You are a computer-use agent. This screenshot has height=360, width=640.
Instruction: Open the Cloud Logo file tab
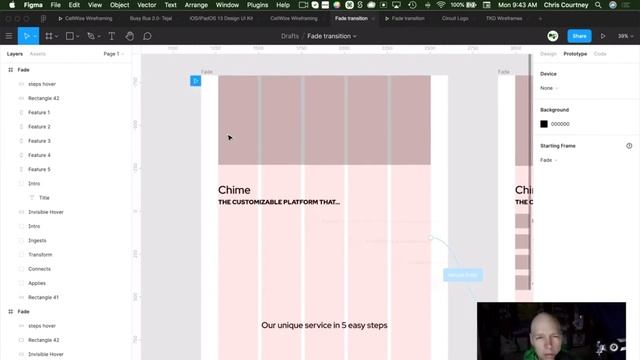(455, 18)
